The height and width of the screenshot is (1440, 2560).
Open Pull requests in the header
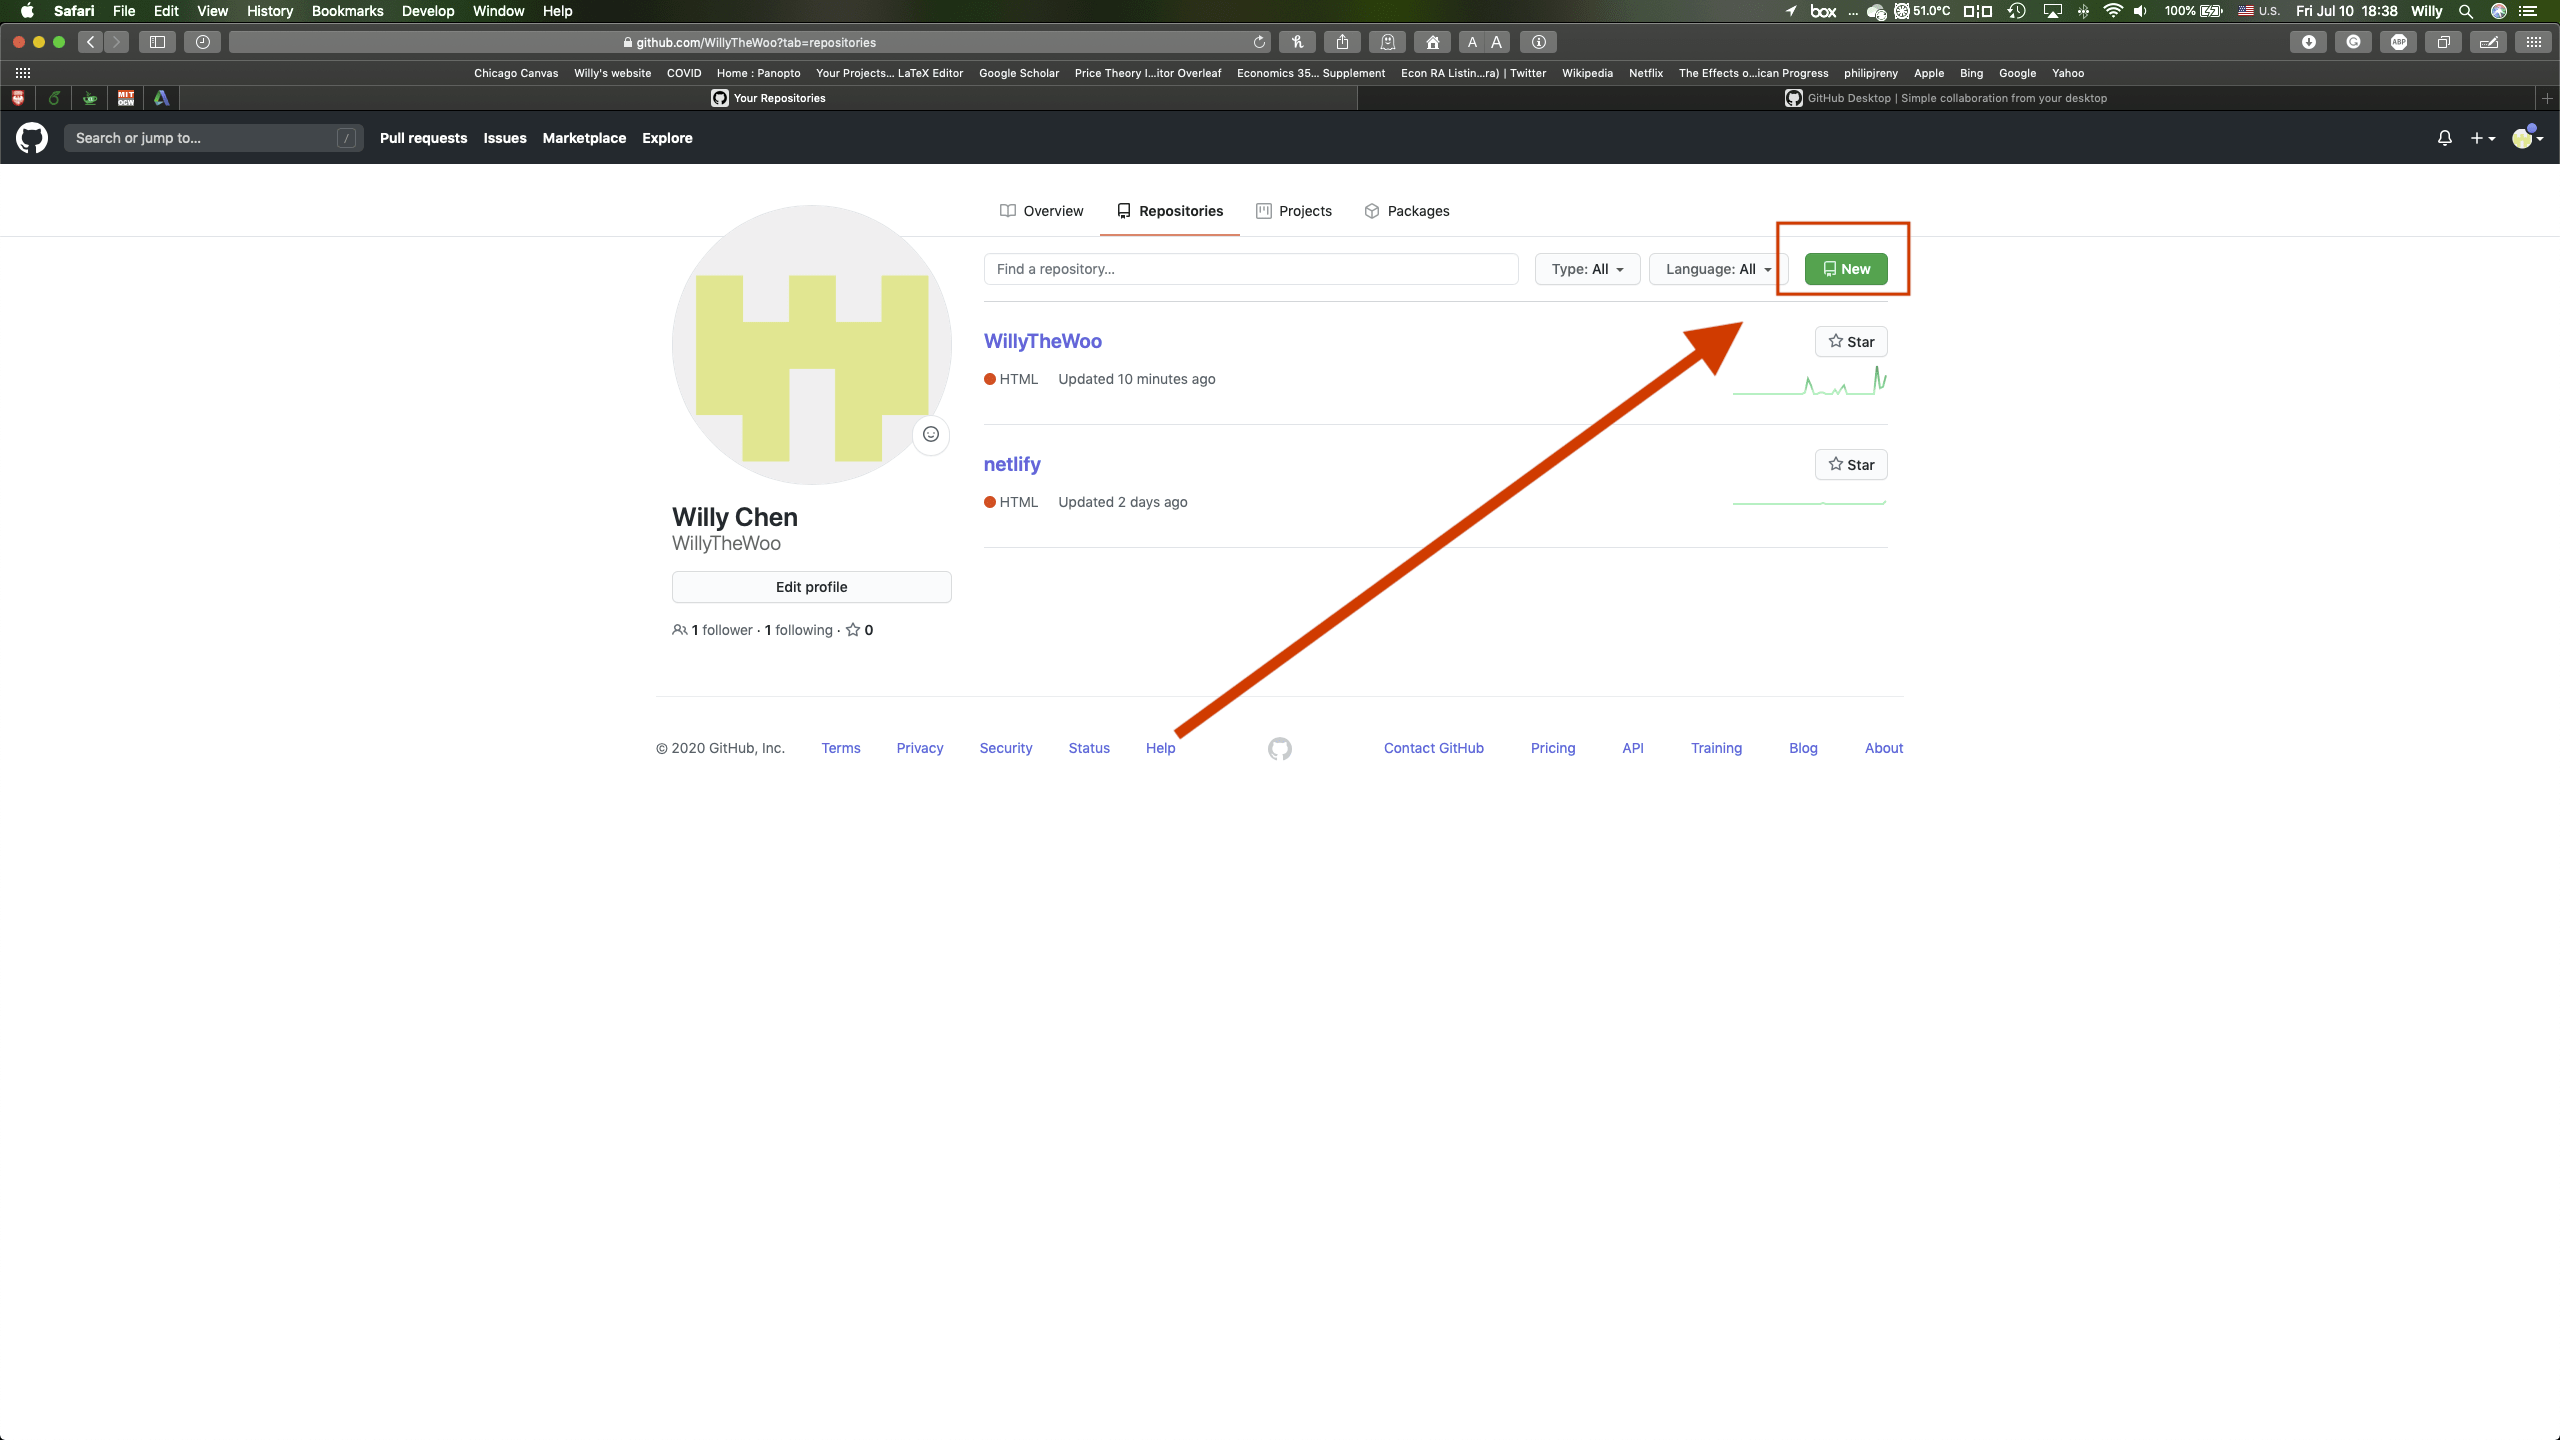tap(423, 138)
